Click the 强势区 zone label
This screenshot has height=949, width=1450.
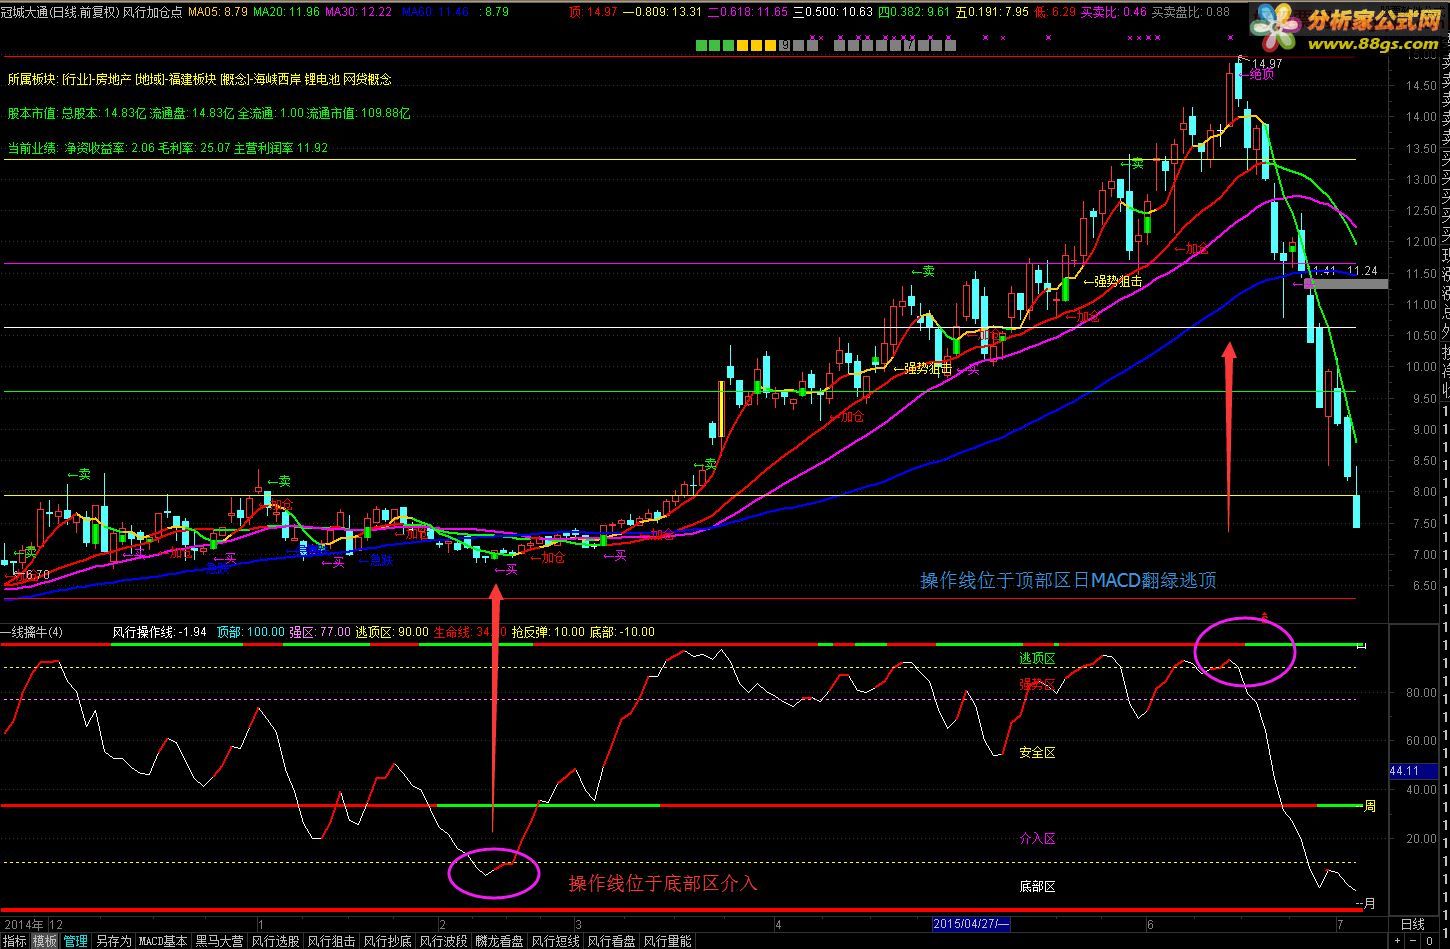coord(1037,685)
